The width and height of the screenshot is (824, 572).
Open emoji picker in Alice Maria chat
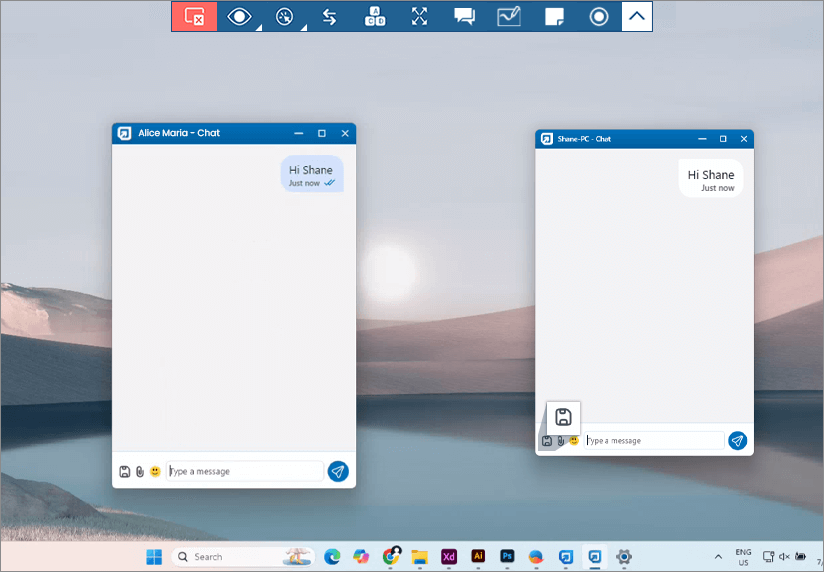[x=155, y=471]
